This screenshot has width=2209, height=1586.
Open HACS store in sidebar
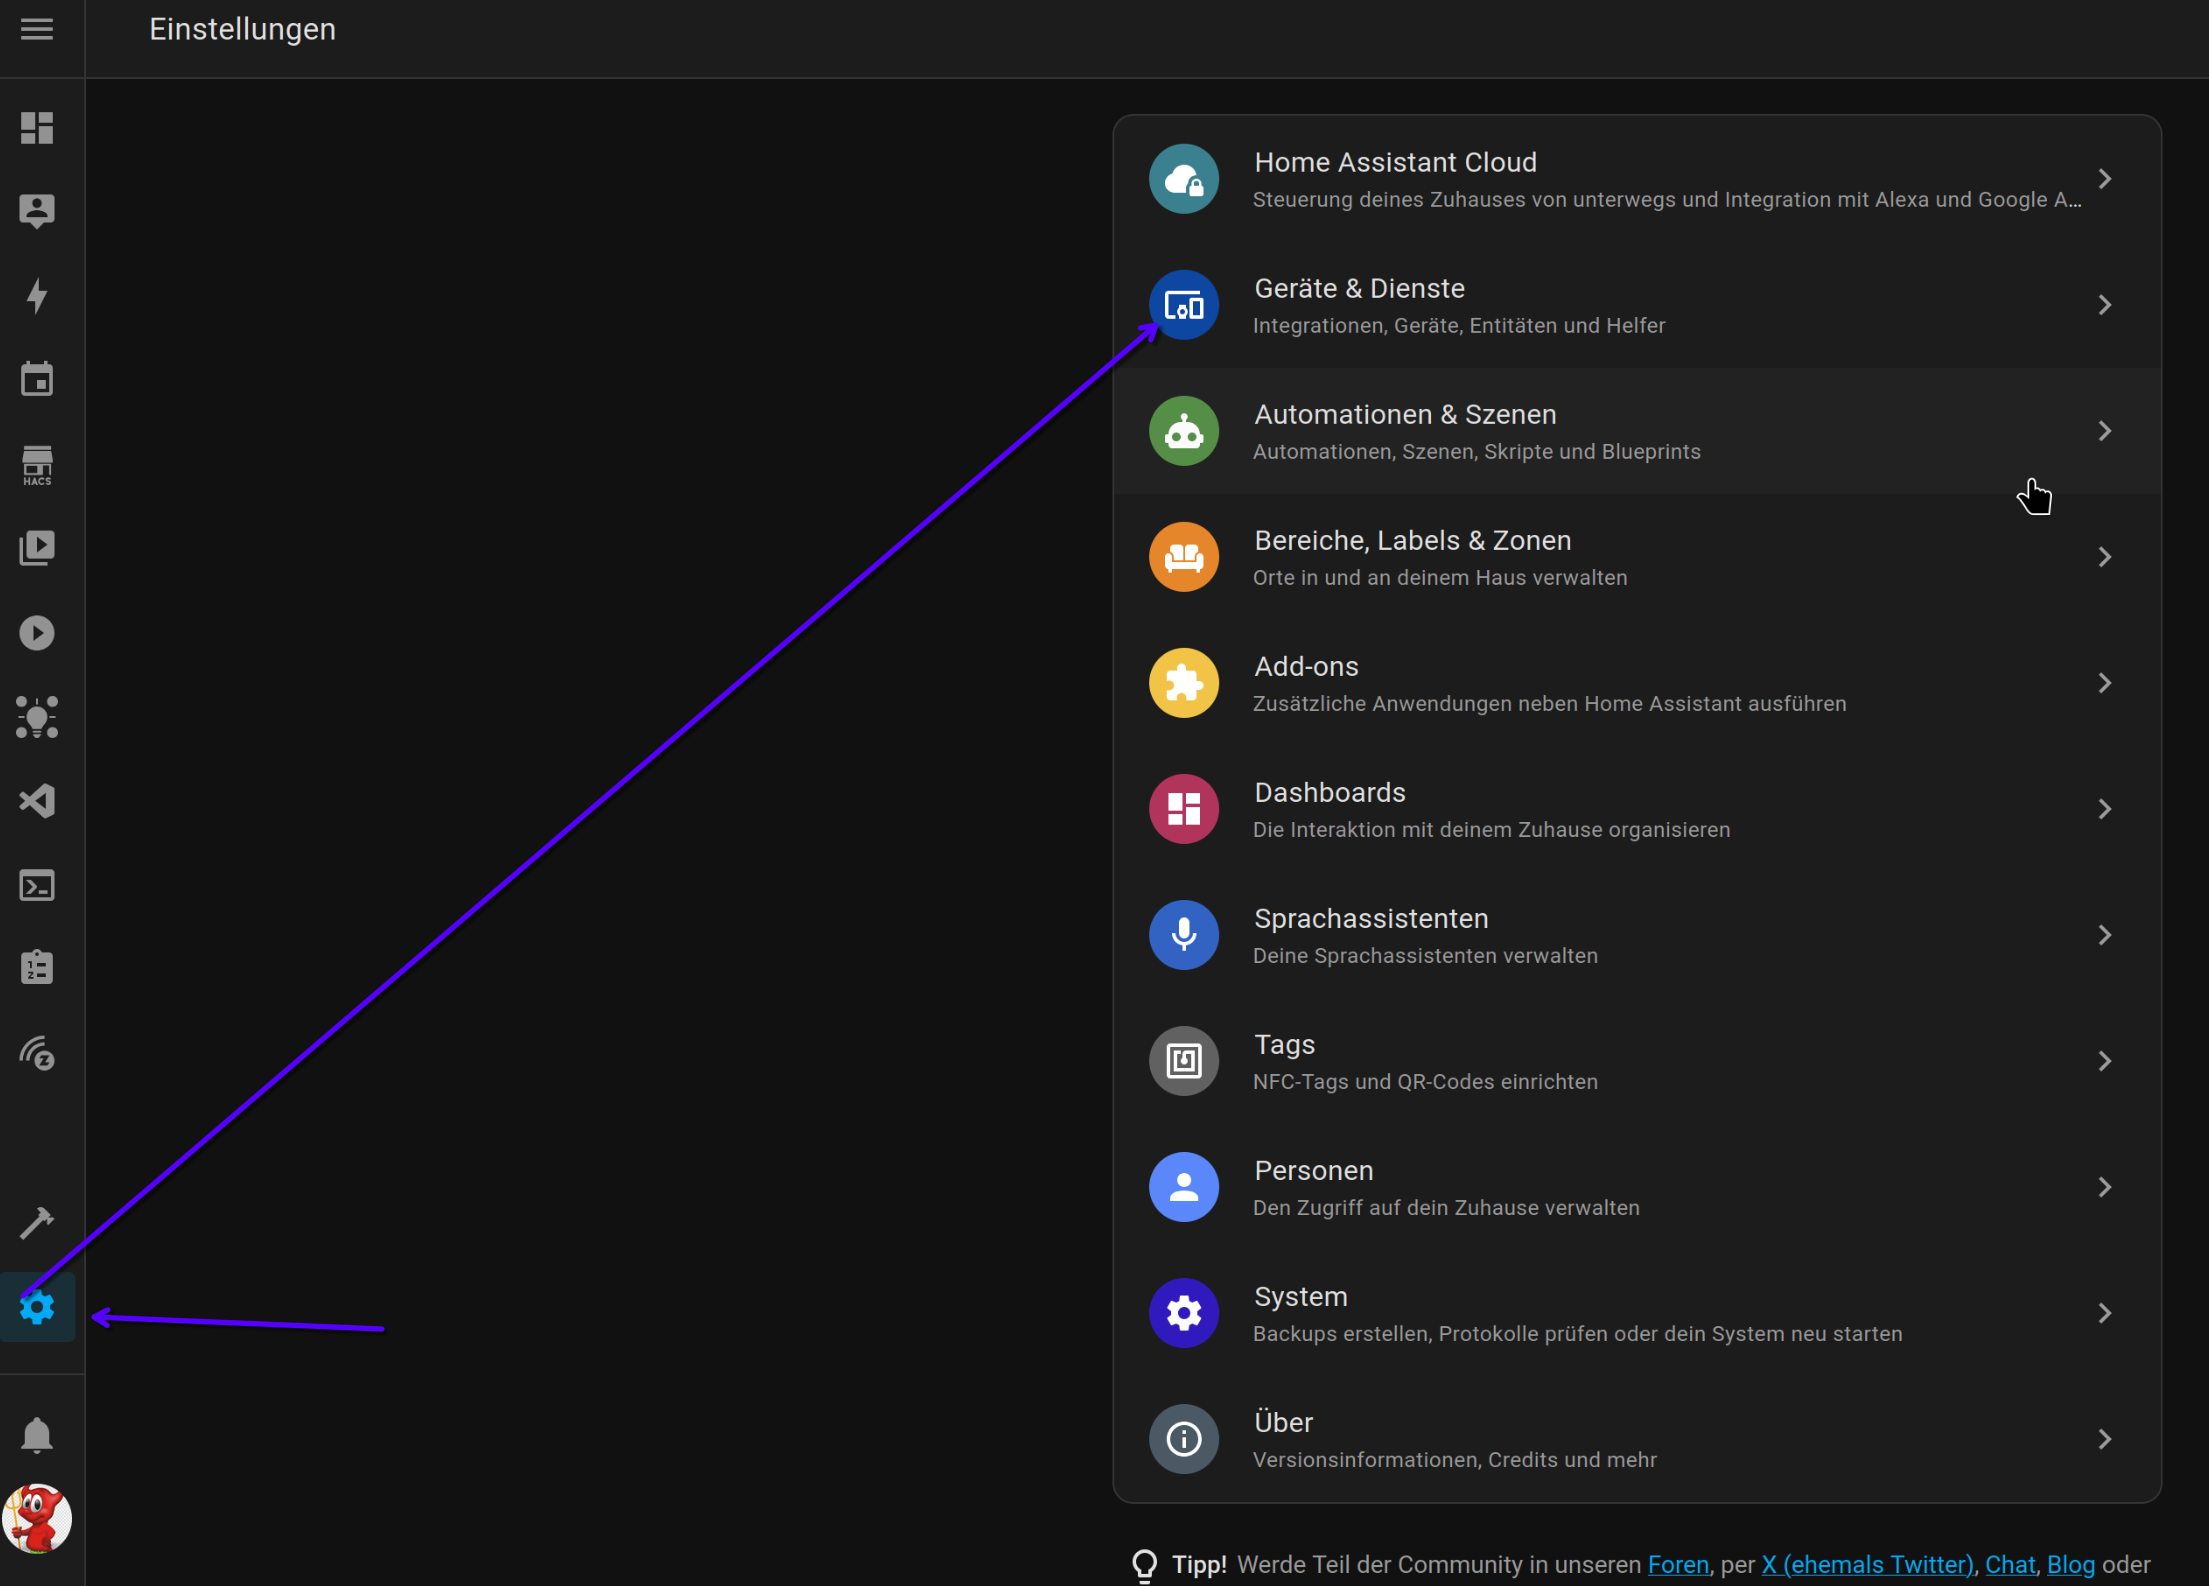click(x=37, y=465)
